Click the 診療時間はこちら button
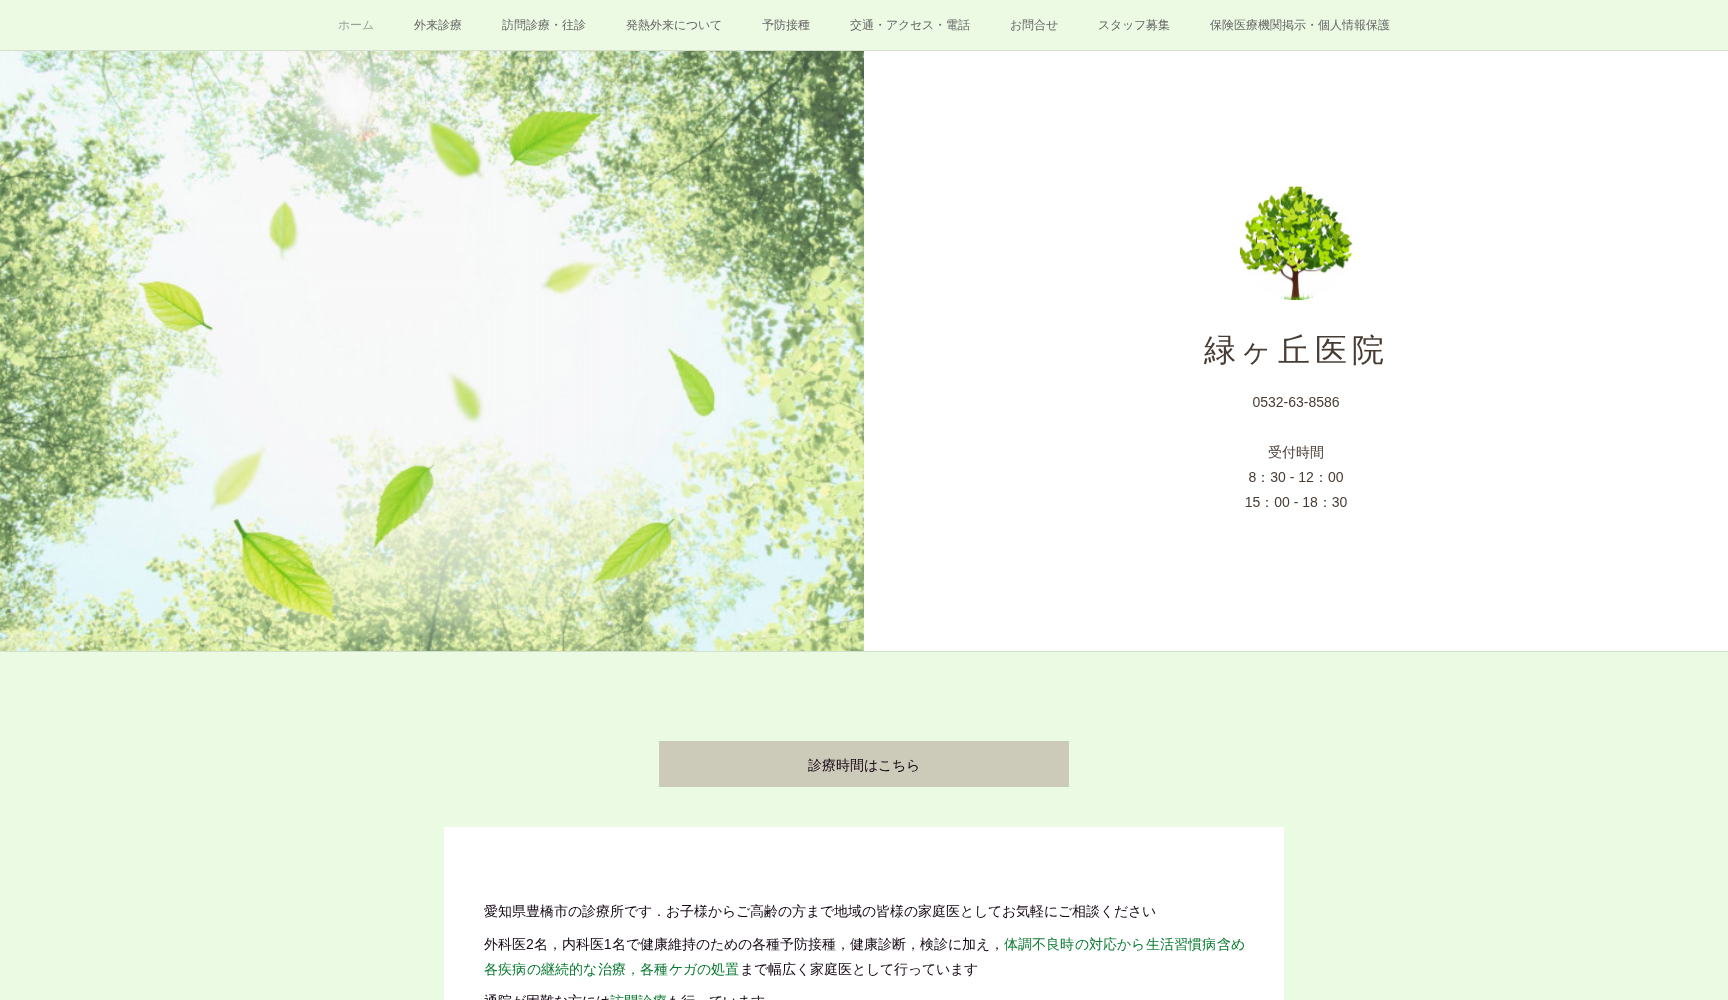 [x=863, y=764]
